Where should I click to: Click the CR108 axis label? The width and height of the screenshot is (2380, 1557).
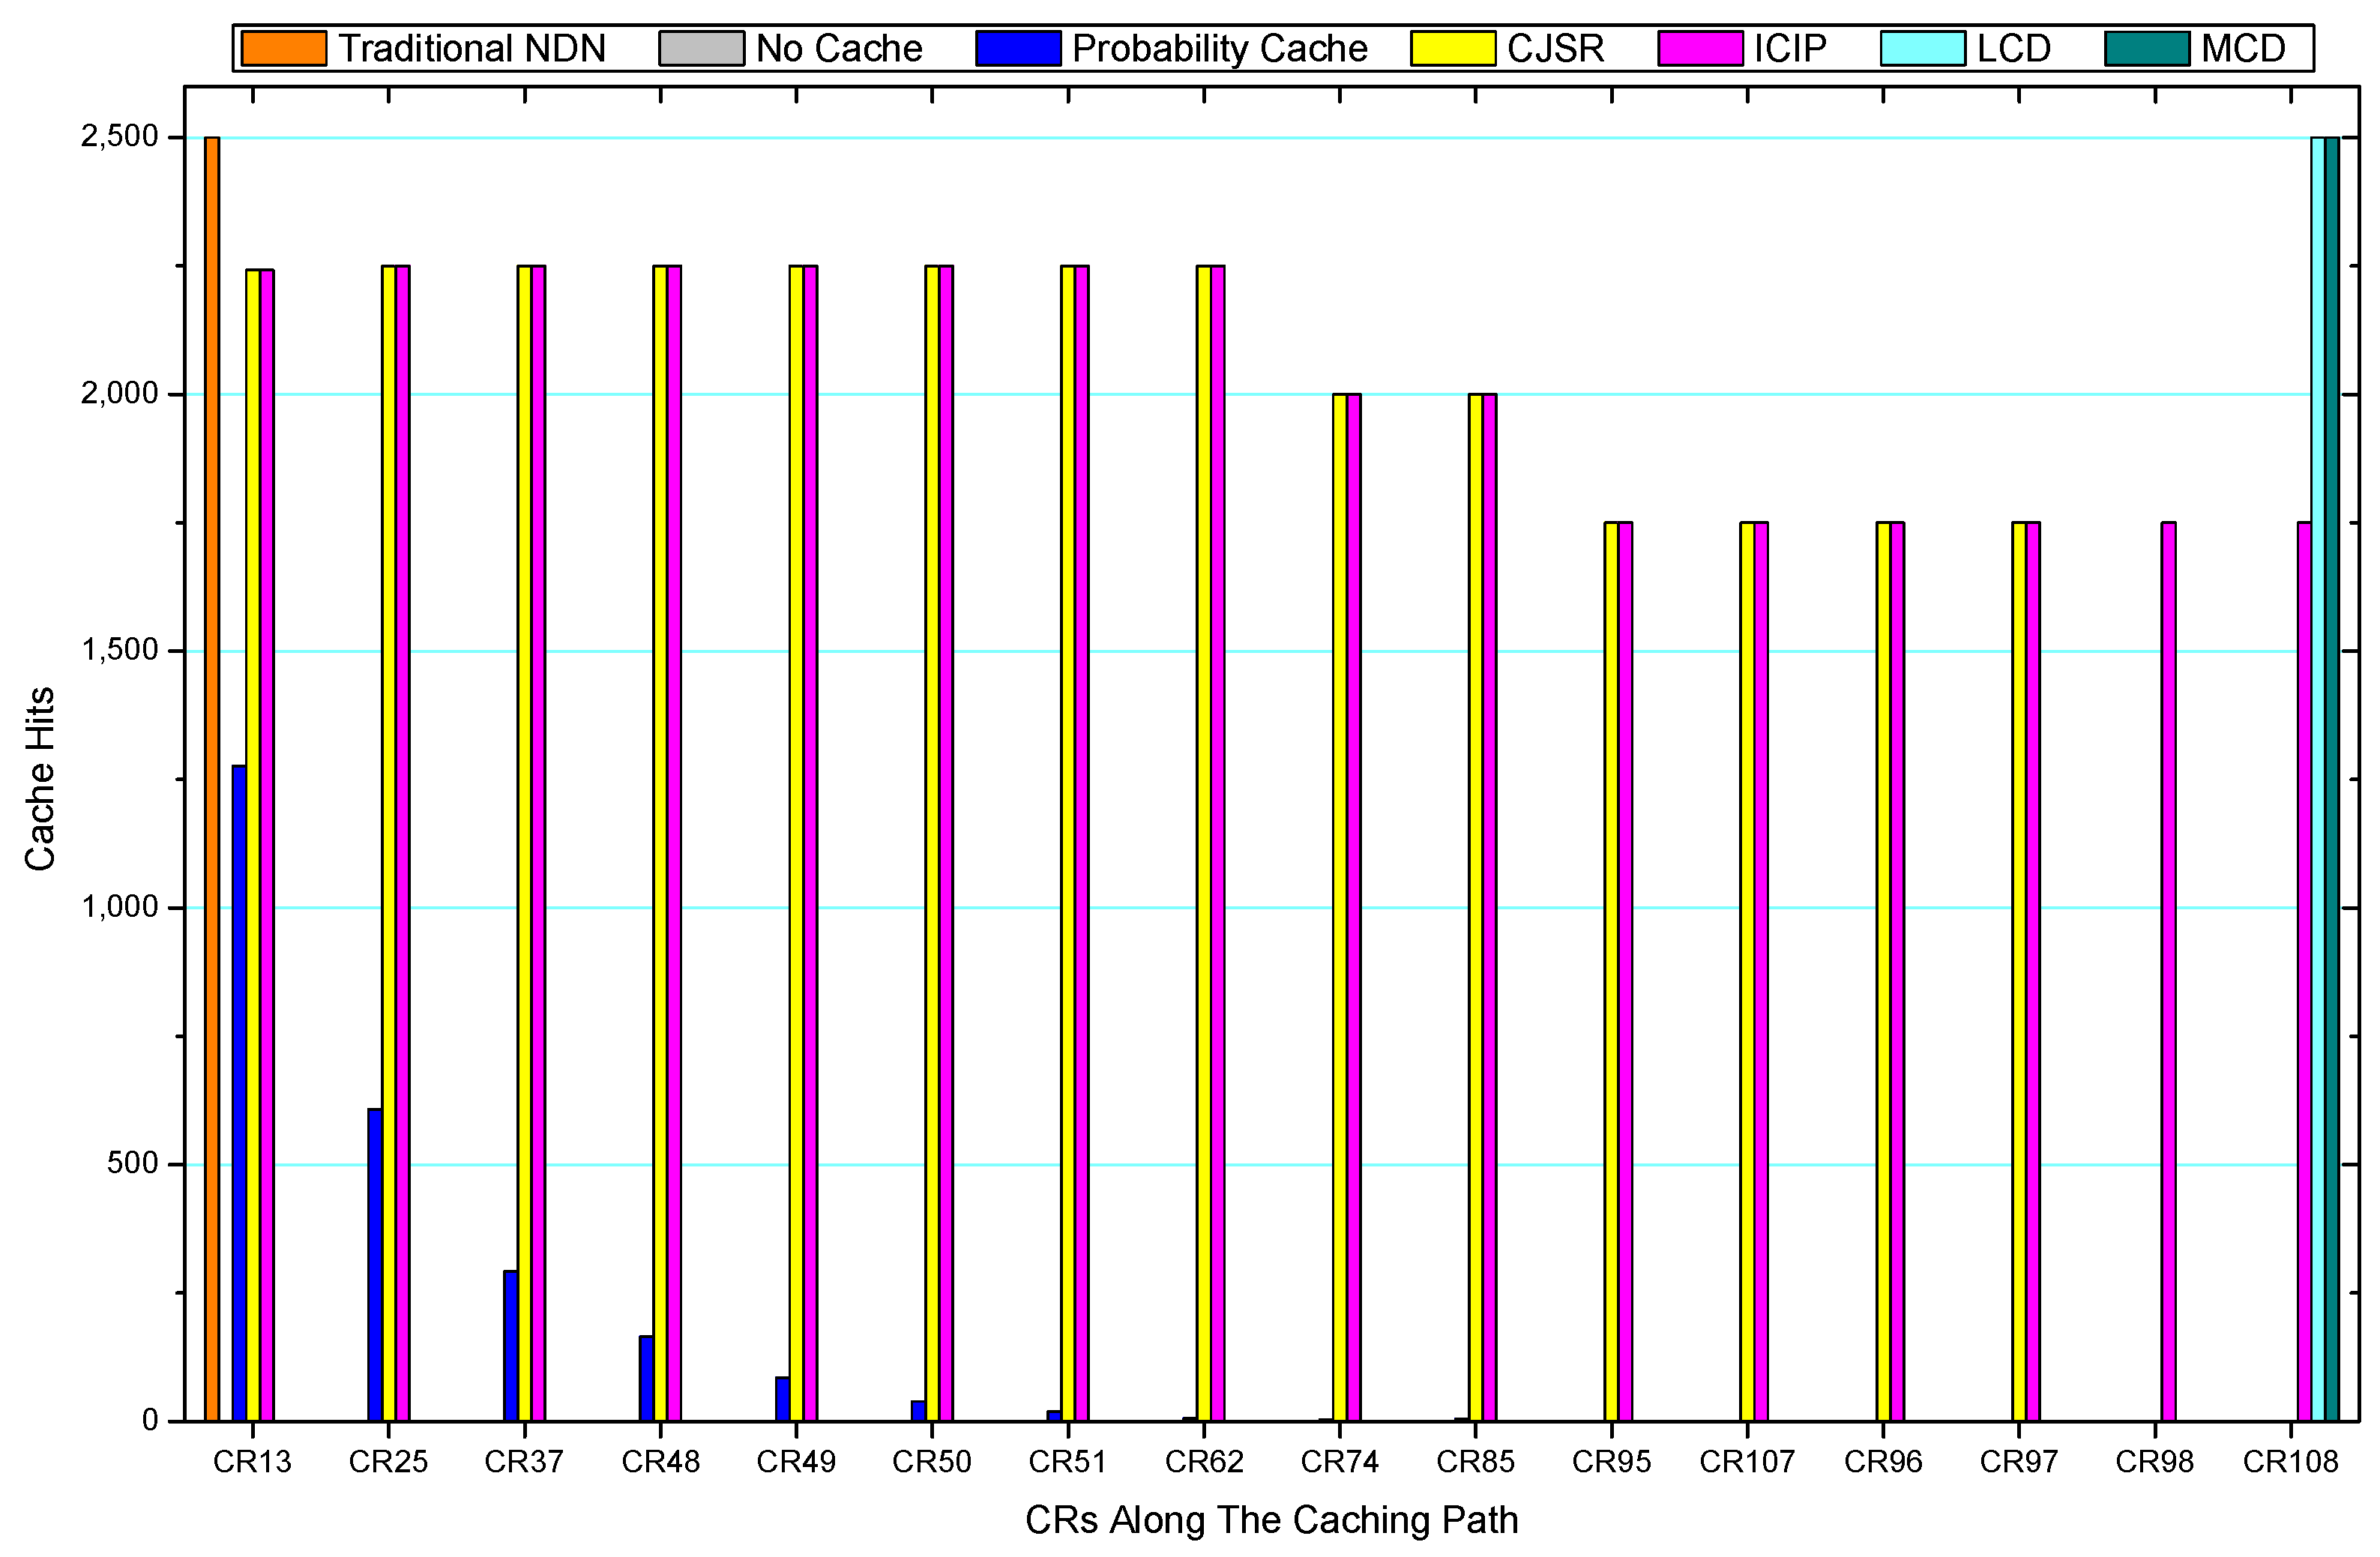tap(2293, 1460)
